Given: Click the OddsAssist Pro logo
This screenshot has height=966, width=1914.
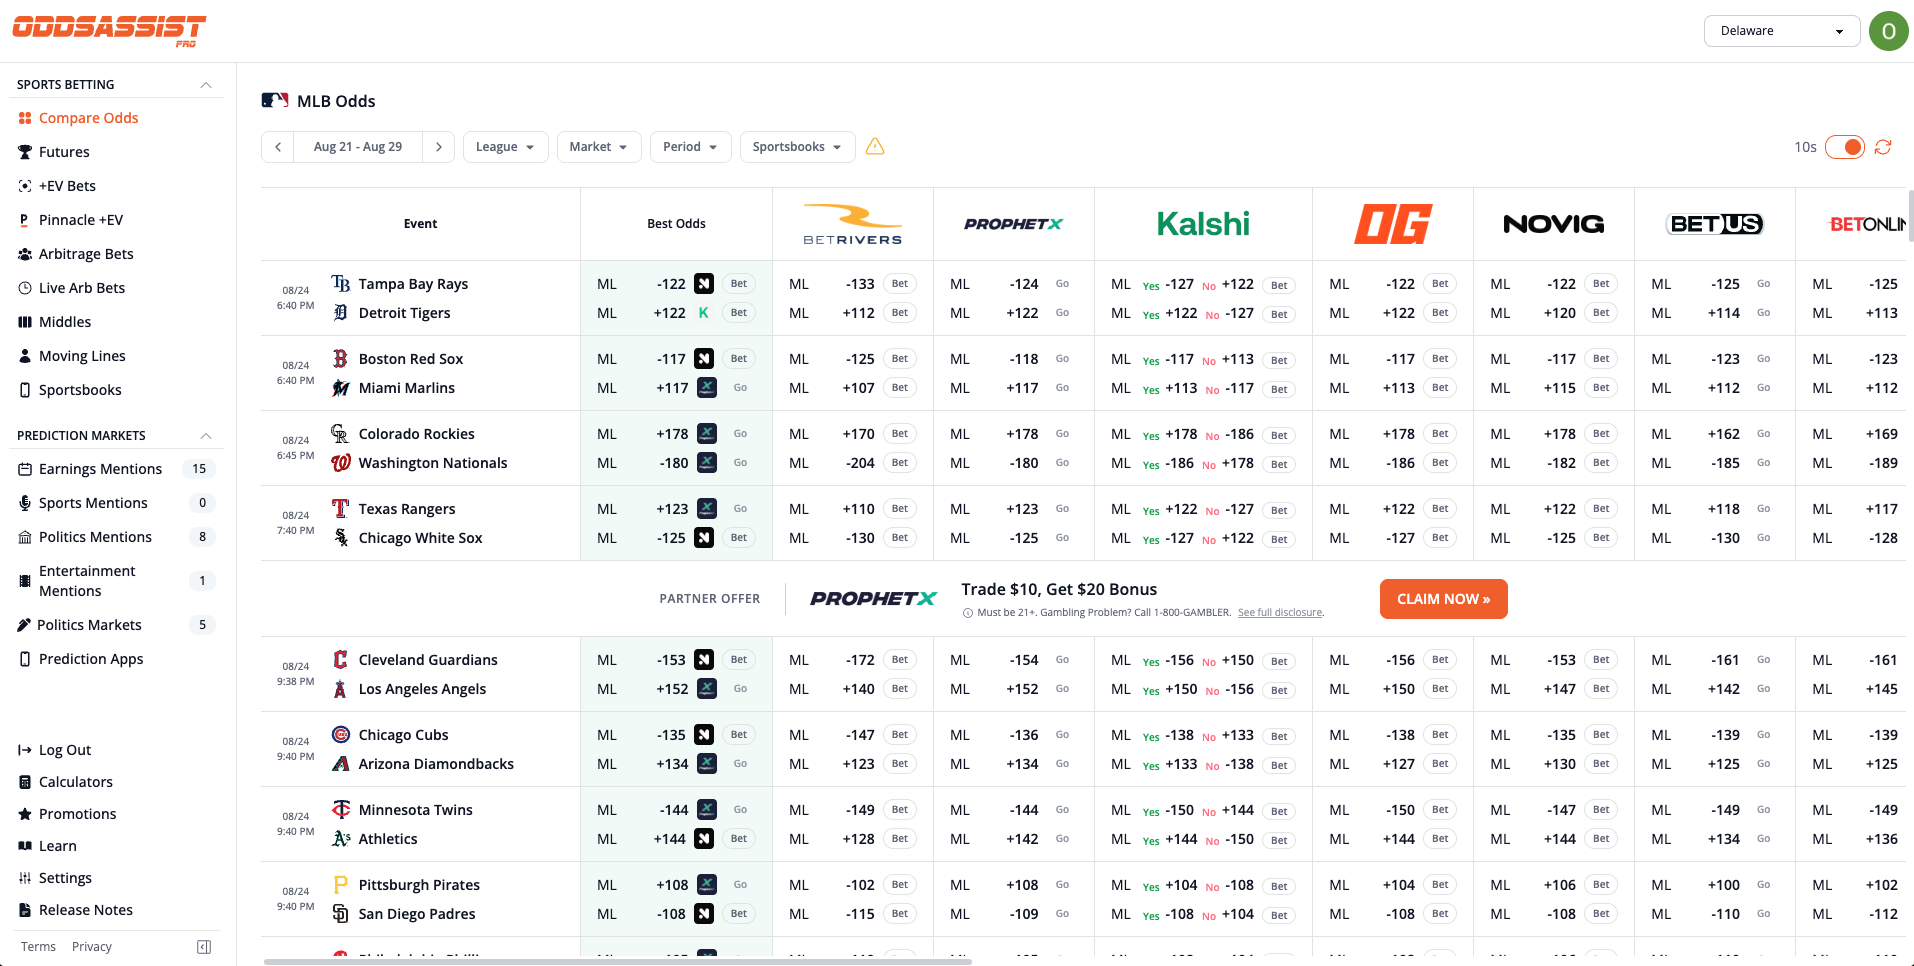Looking at the screenshot, I should (x=109, y=31).
